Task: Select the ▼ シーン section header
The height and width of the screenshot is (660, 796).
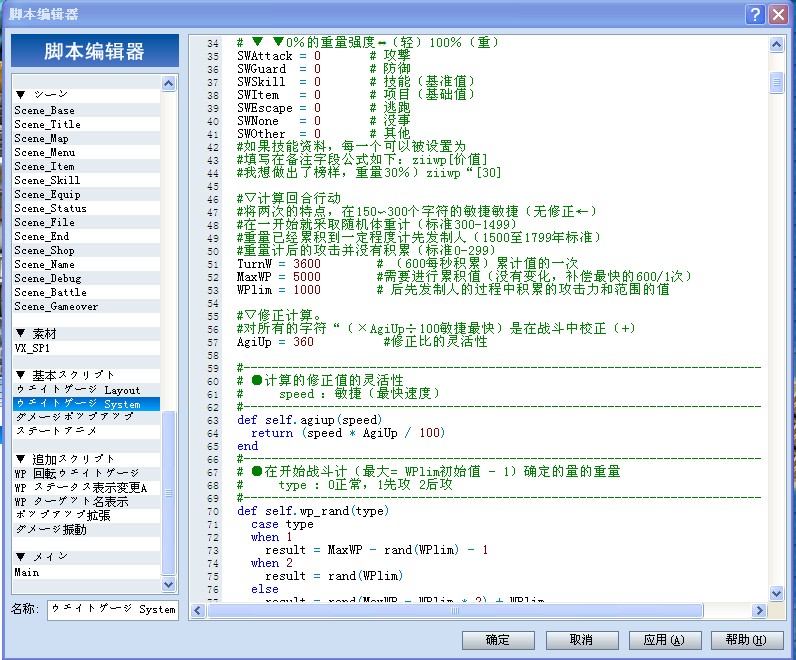Action: [87, 94]
